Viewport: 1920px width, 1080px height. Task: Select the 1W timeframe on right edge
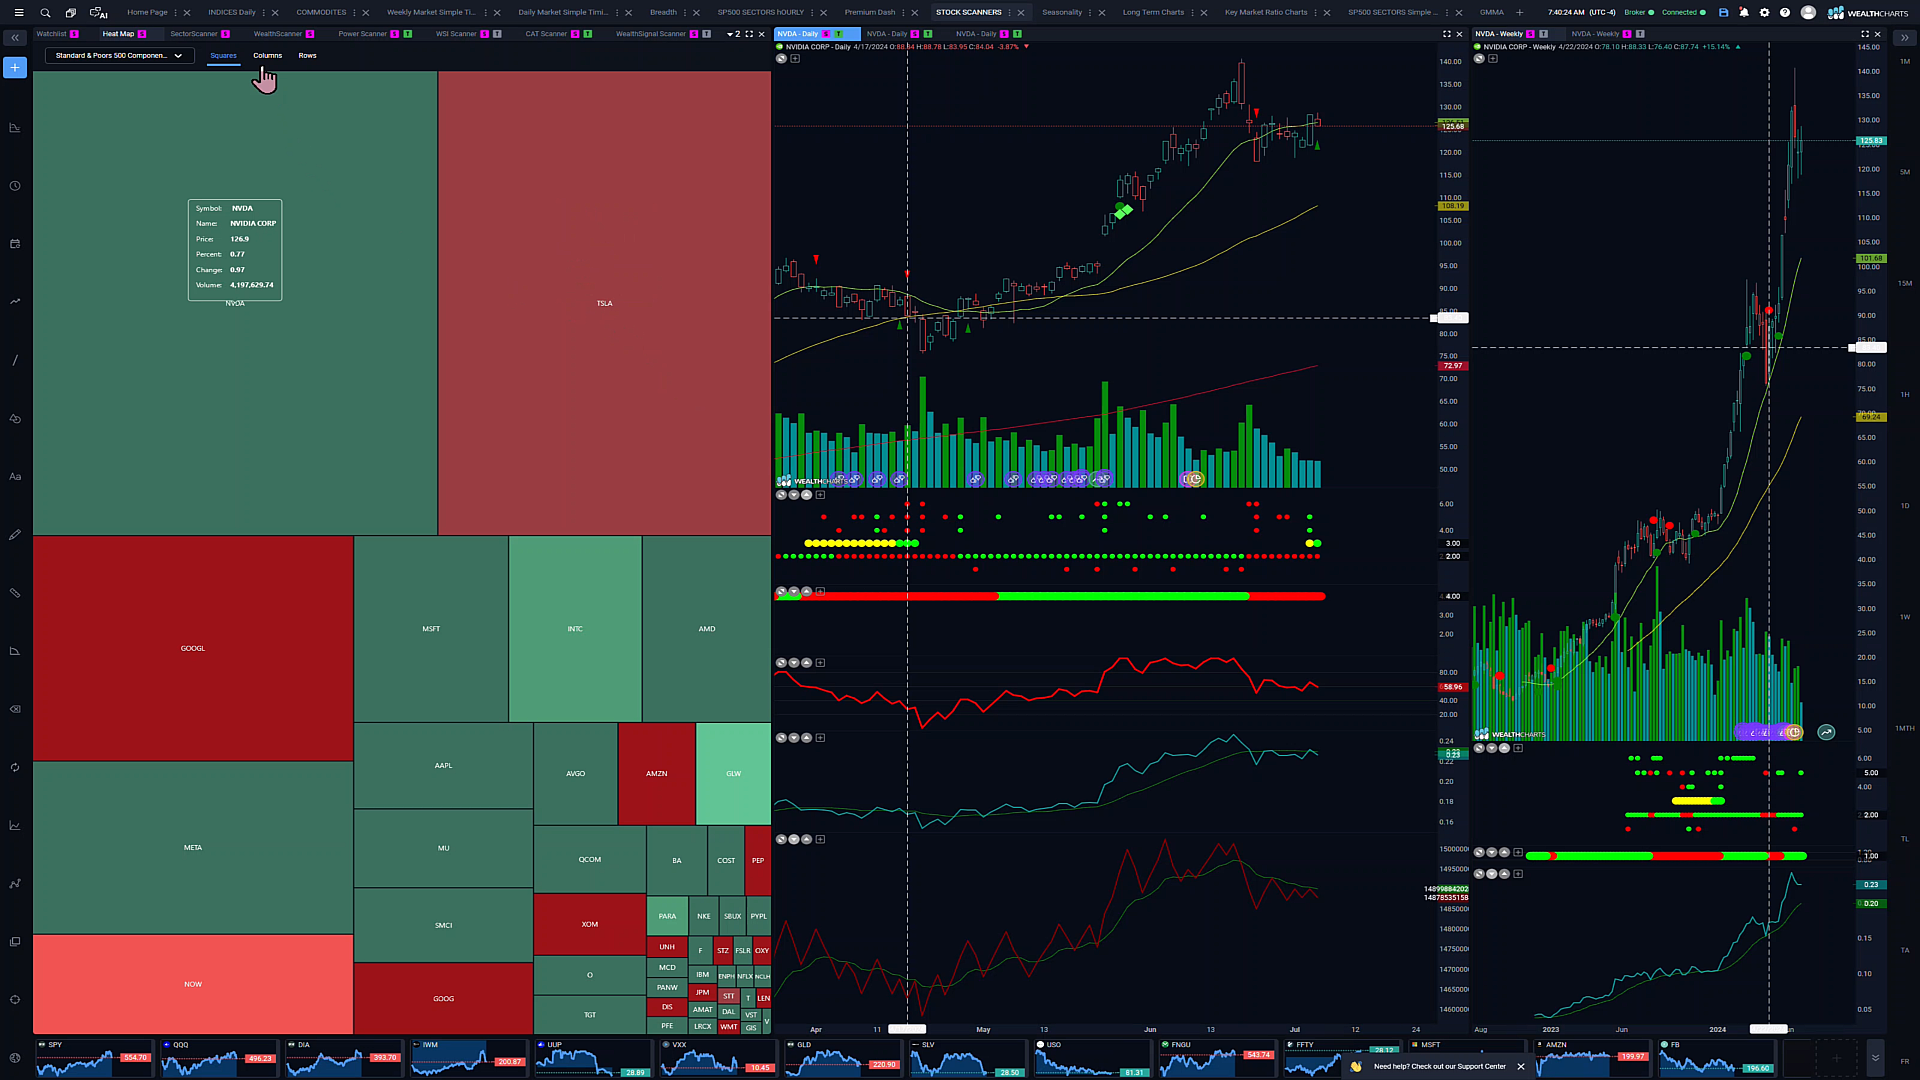coord(1904,617)
